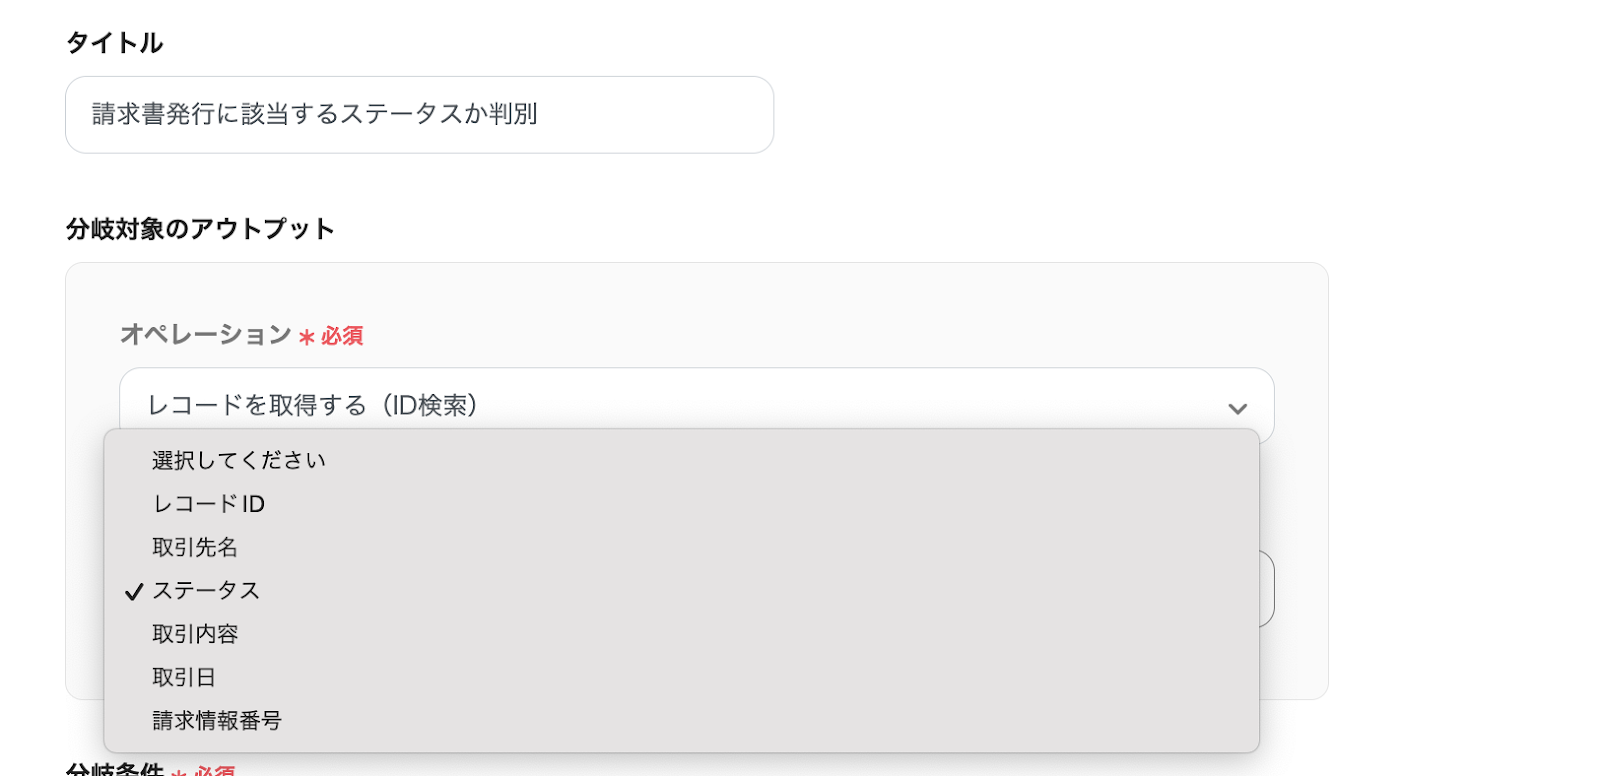Select 取引日 in the dropdown list
This screenshot has height=776, width=1600.
click(184, 677)
